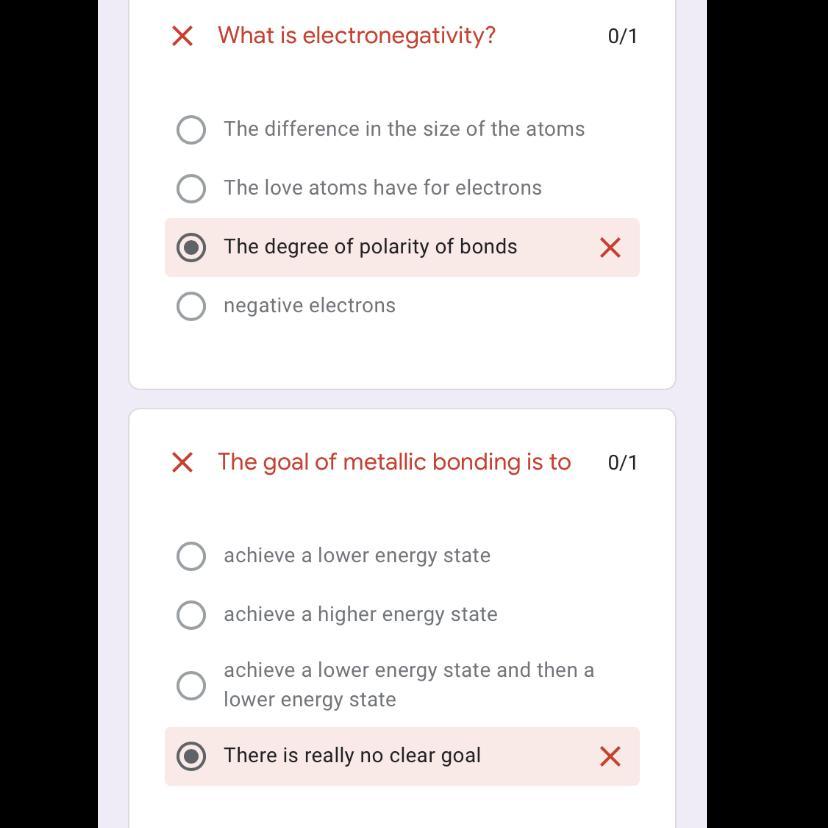Viewport: 828px width, 828px height.
Task: Click the "negative electrons" answer text
Action: point(310,306)
